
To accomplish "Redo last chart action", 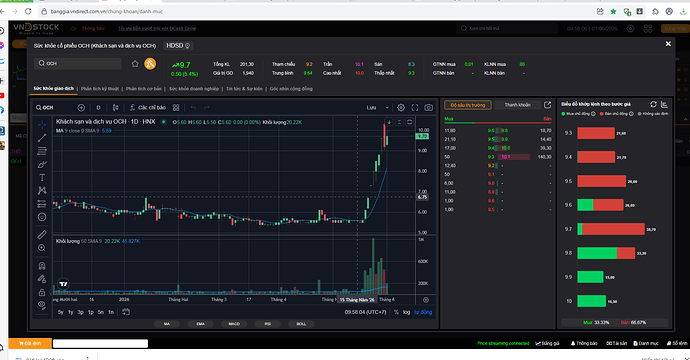I will pos(206,107).
